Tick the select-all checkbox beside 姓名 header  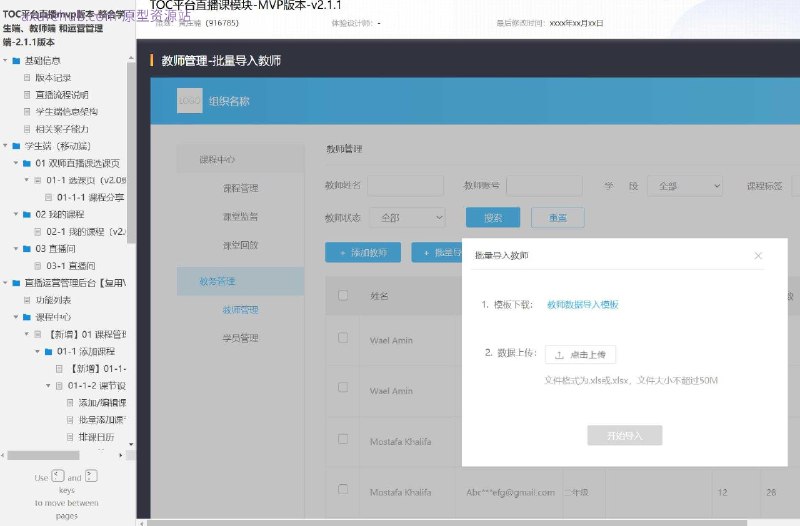tap(343, 295)
